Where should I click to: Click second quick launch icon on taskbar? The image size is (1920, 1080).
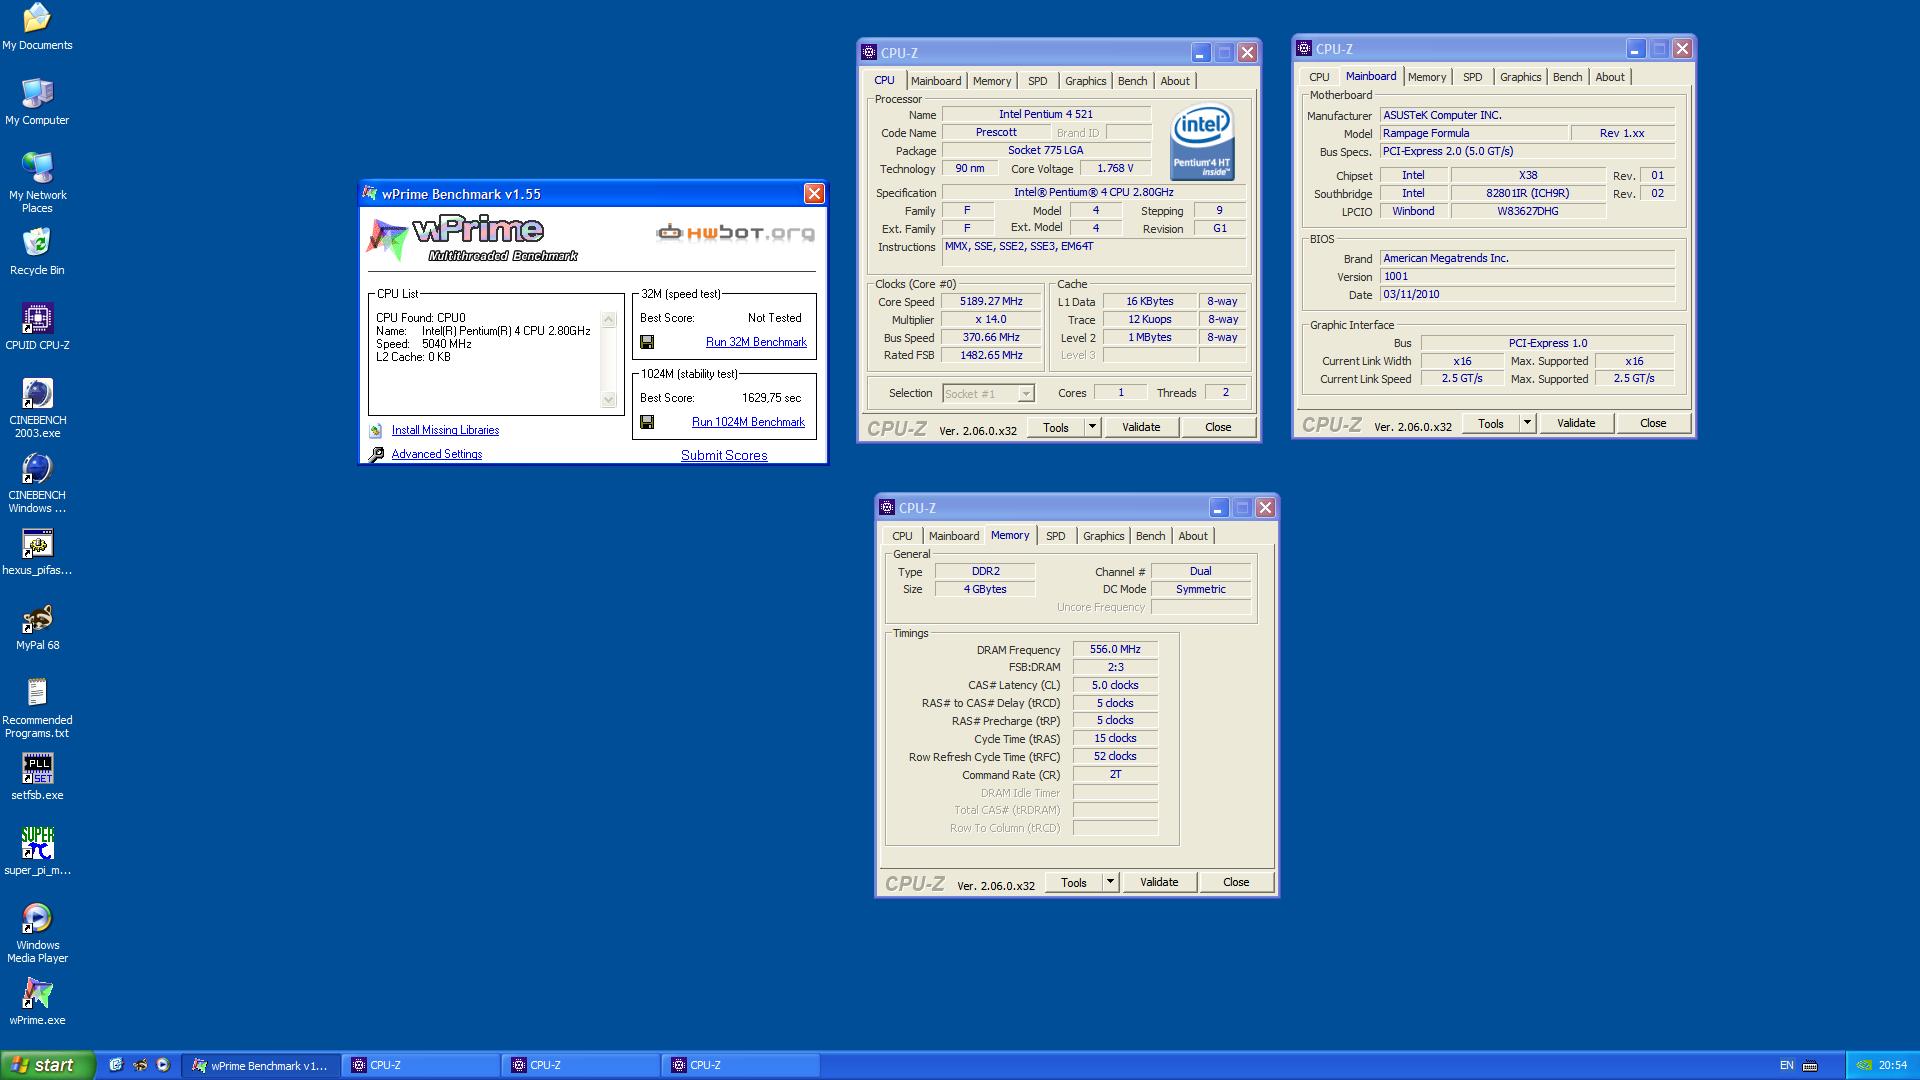point(140,1065)
